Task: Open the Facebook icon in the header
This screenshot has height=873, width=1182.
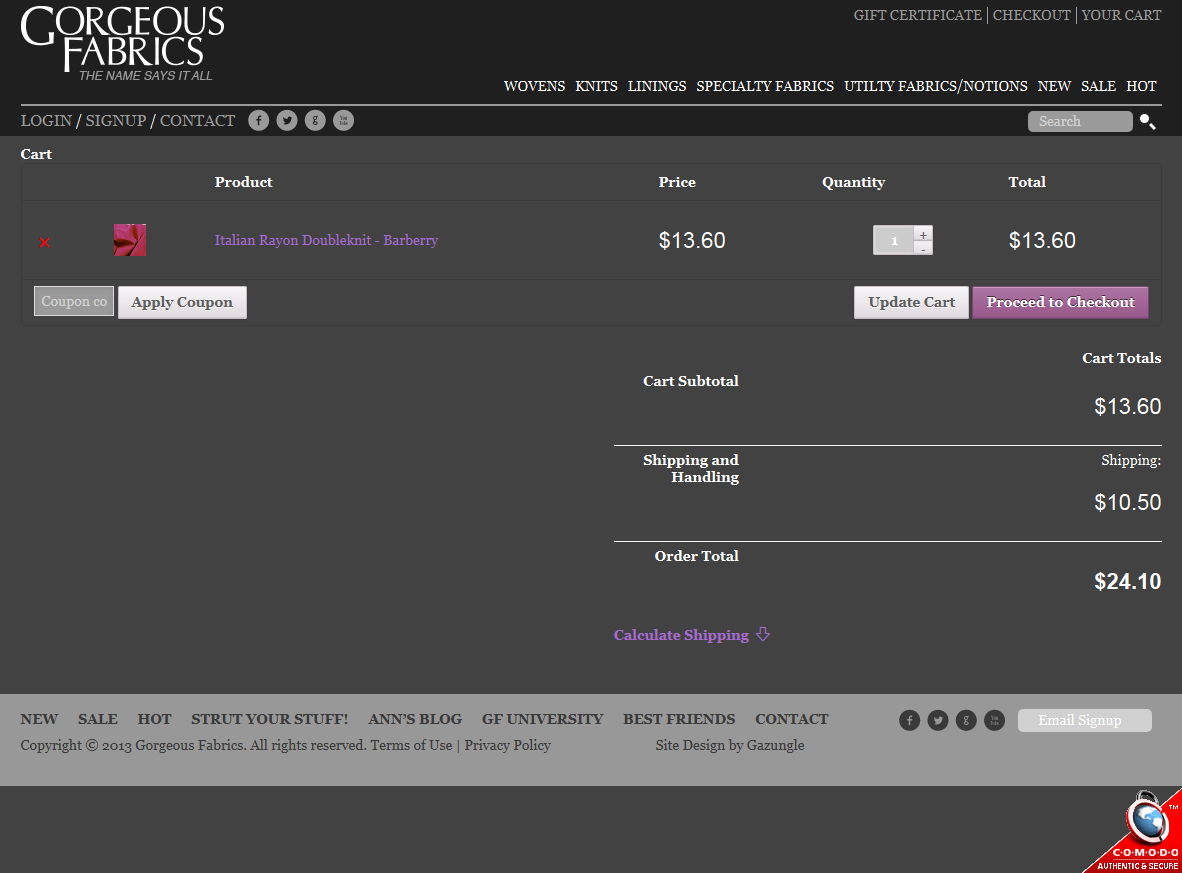Action: (x=258, y=121)
